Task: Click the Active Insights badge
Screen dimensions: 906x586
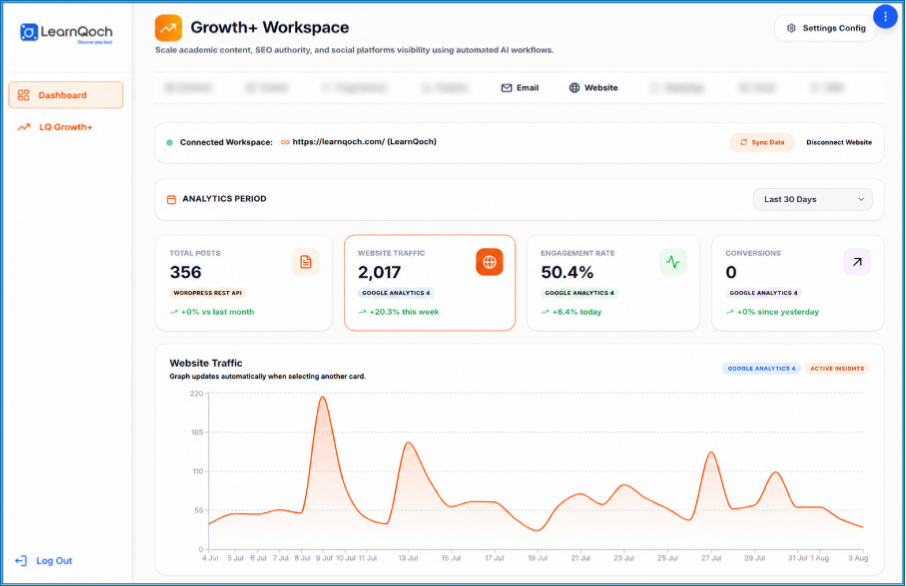Action: [837, 368]
